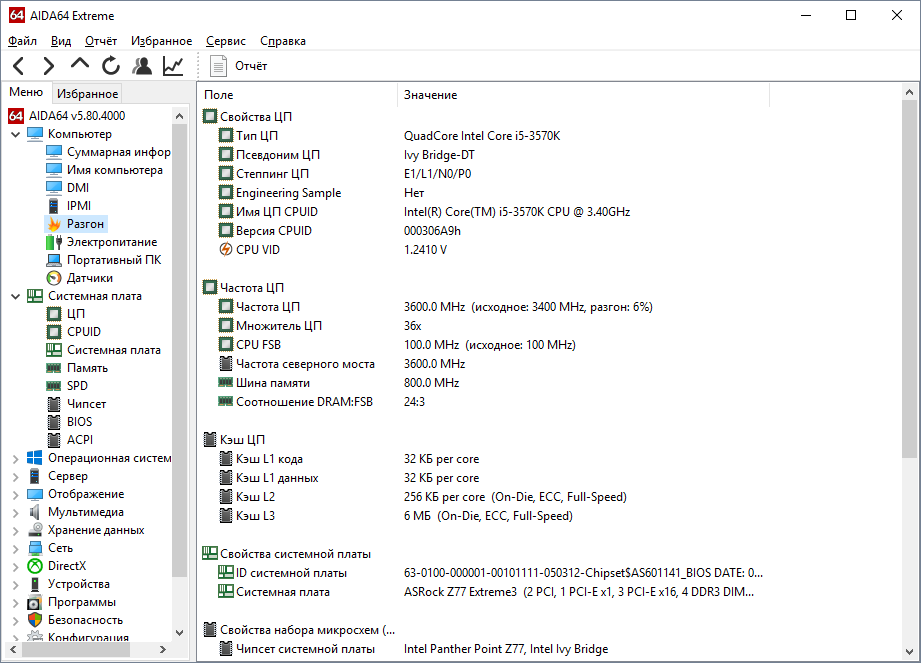Click the Безопасность shield icon
Image resolution: width=921 pixels, height=663 pixels.
[x=35, y=620]
